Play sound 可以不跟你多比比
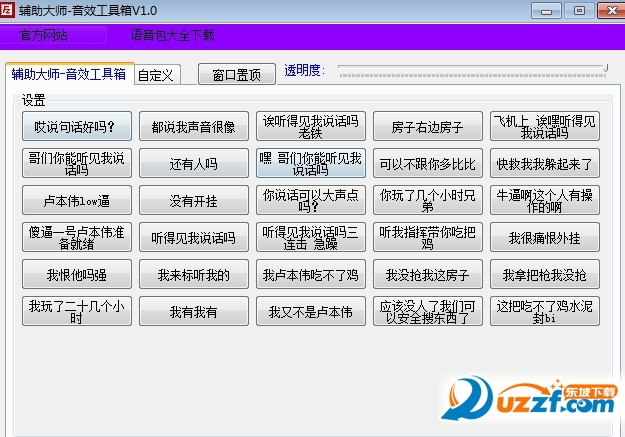 click(x=428, y=163)
